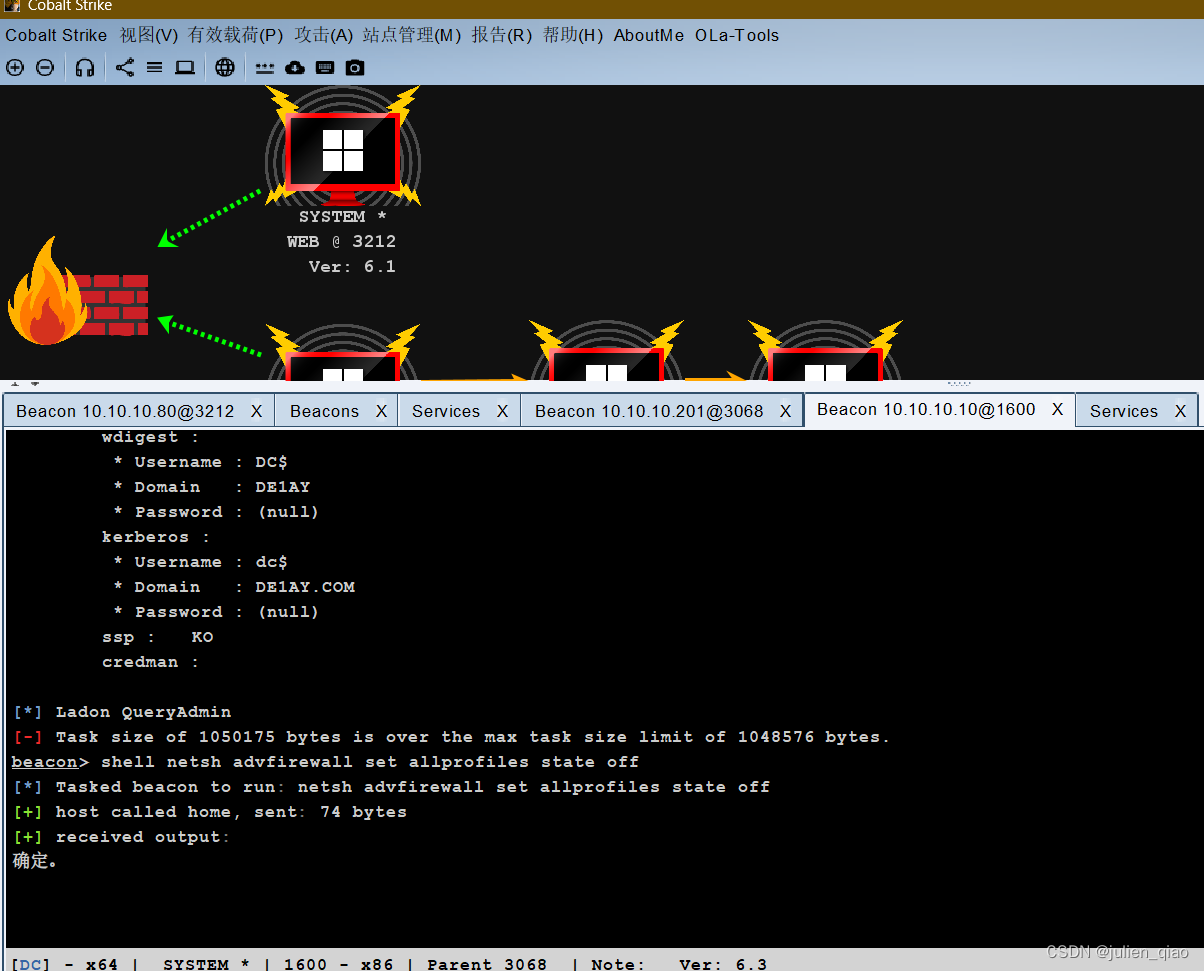The height and width of the screenshot is (971, 1204).
Task: Click 'SYSTEM *' in the status bar
Action: pos(206,964)
